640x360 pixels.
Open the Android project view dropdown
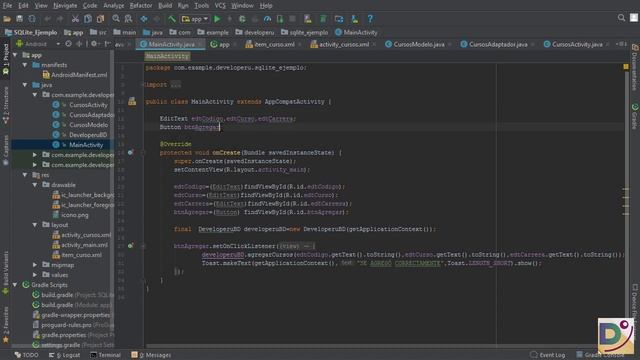click(38, 44)
